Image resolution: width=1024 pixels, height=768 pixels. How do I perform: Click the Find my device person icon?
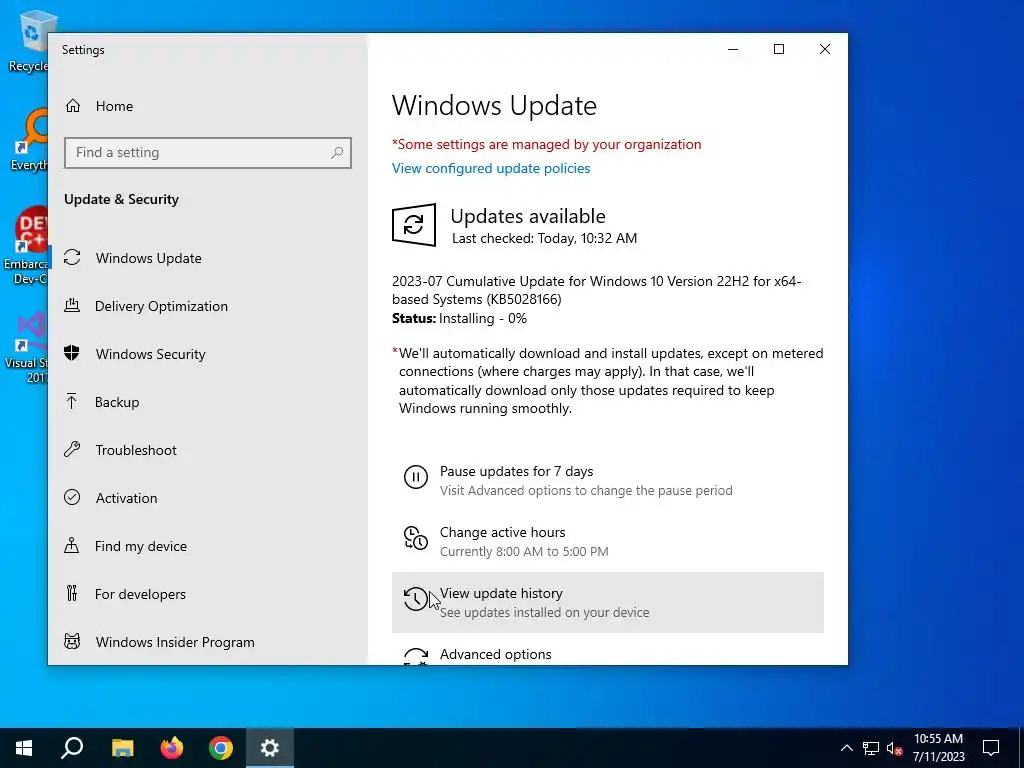(x=72, y=545)
